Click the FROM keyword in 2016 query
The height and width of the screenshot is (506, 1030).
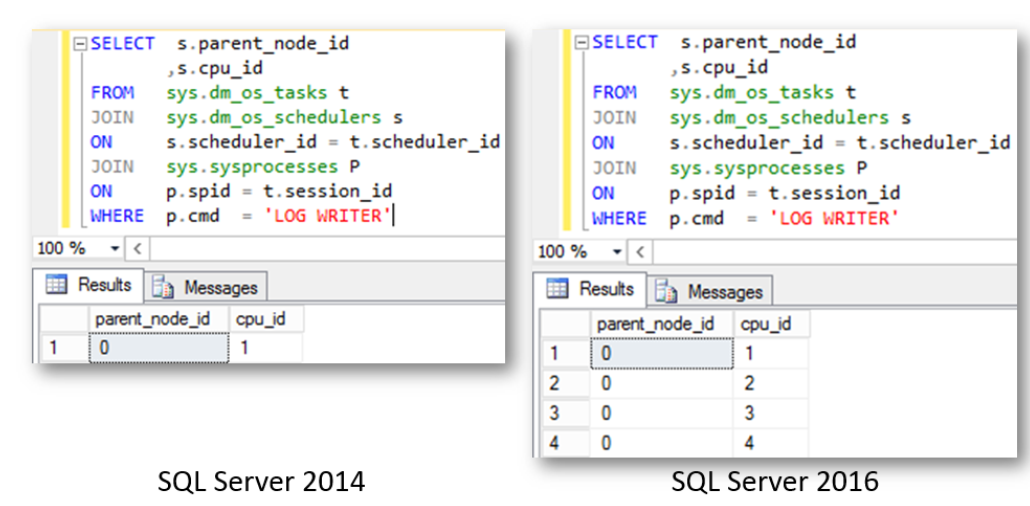pyautogui.click(x=614, y=93)
